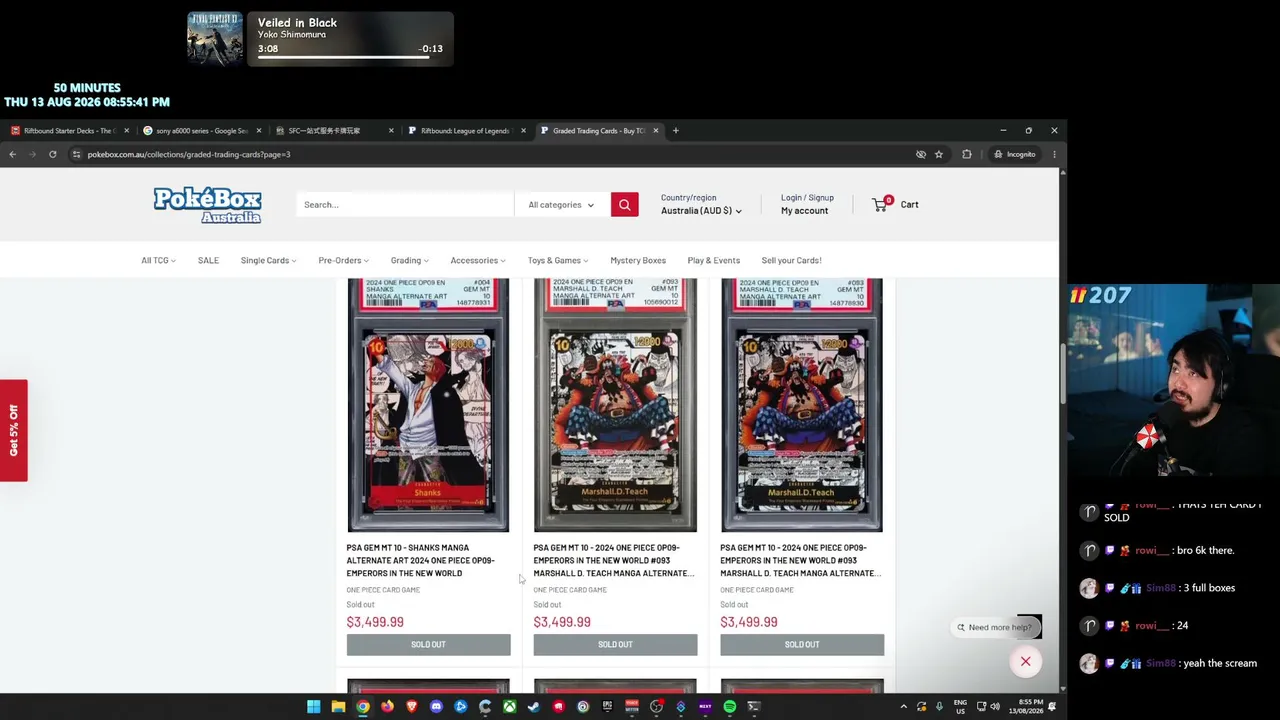Expand the Single Cards menu
The width and height of the screenshot is (1280, 720).
pos(268,260)
